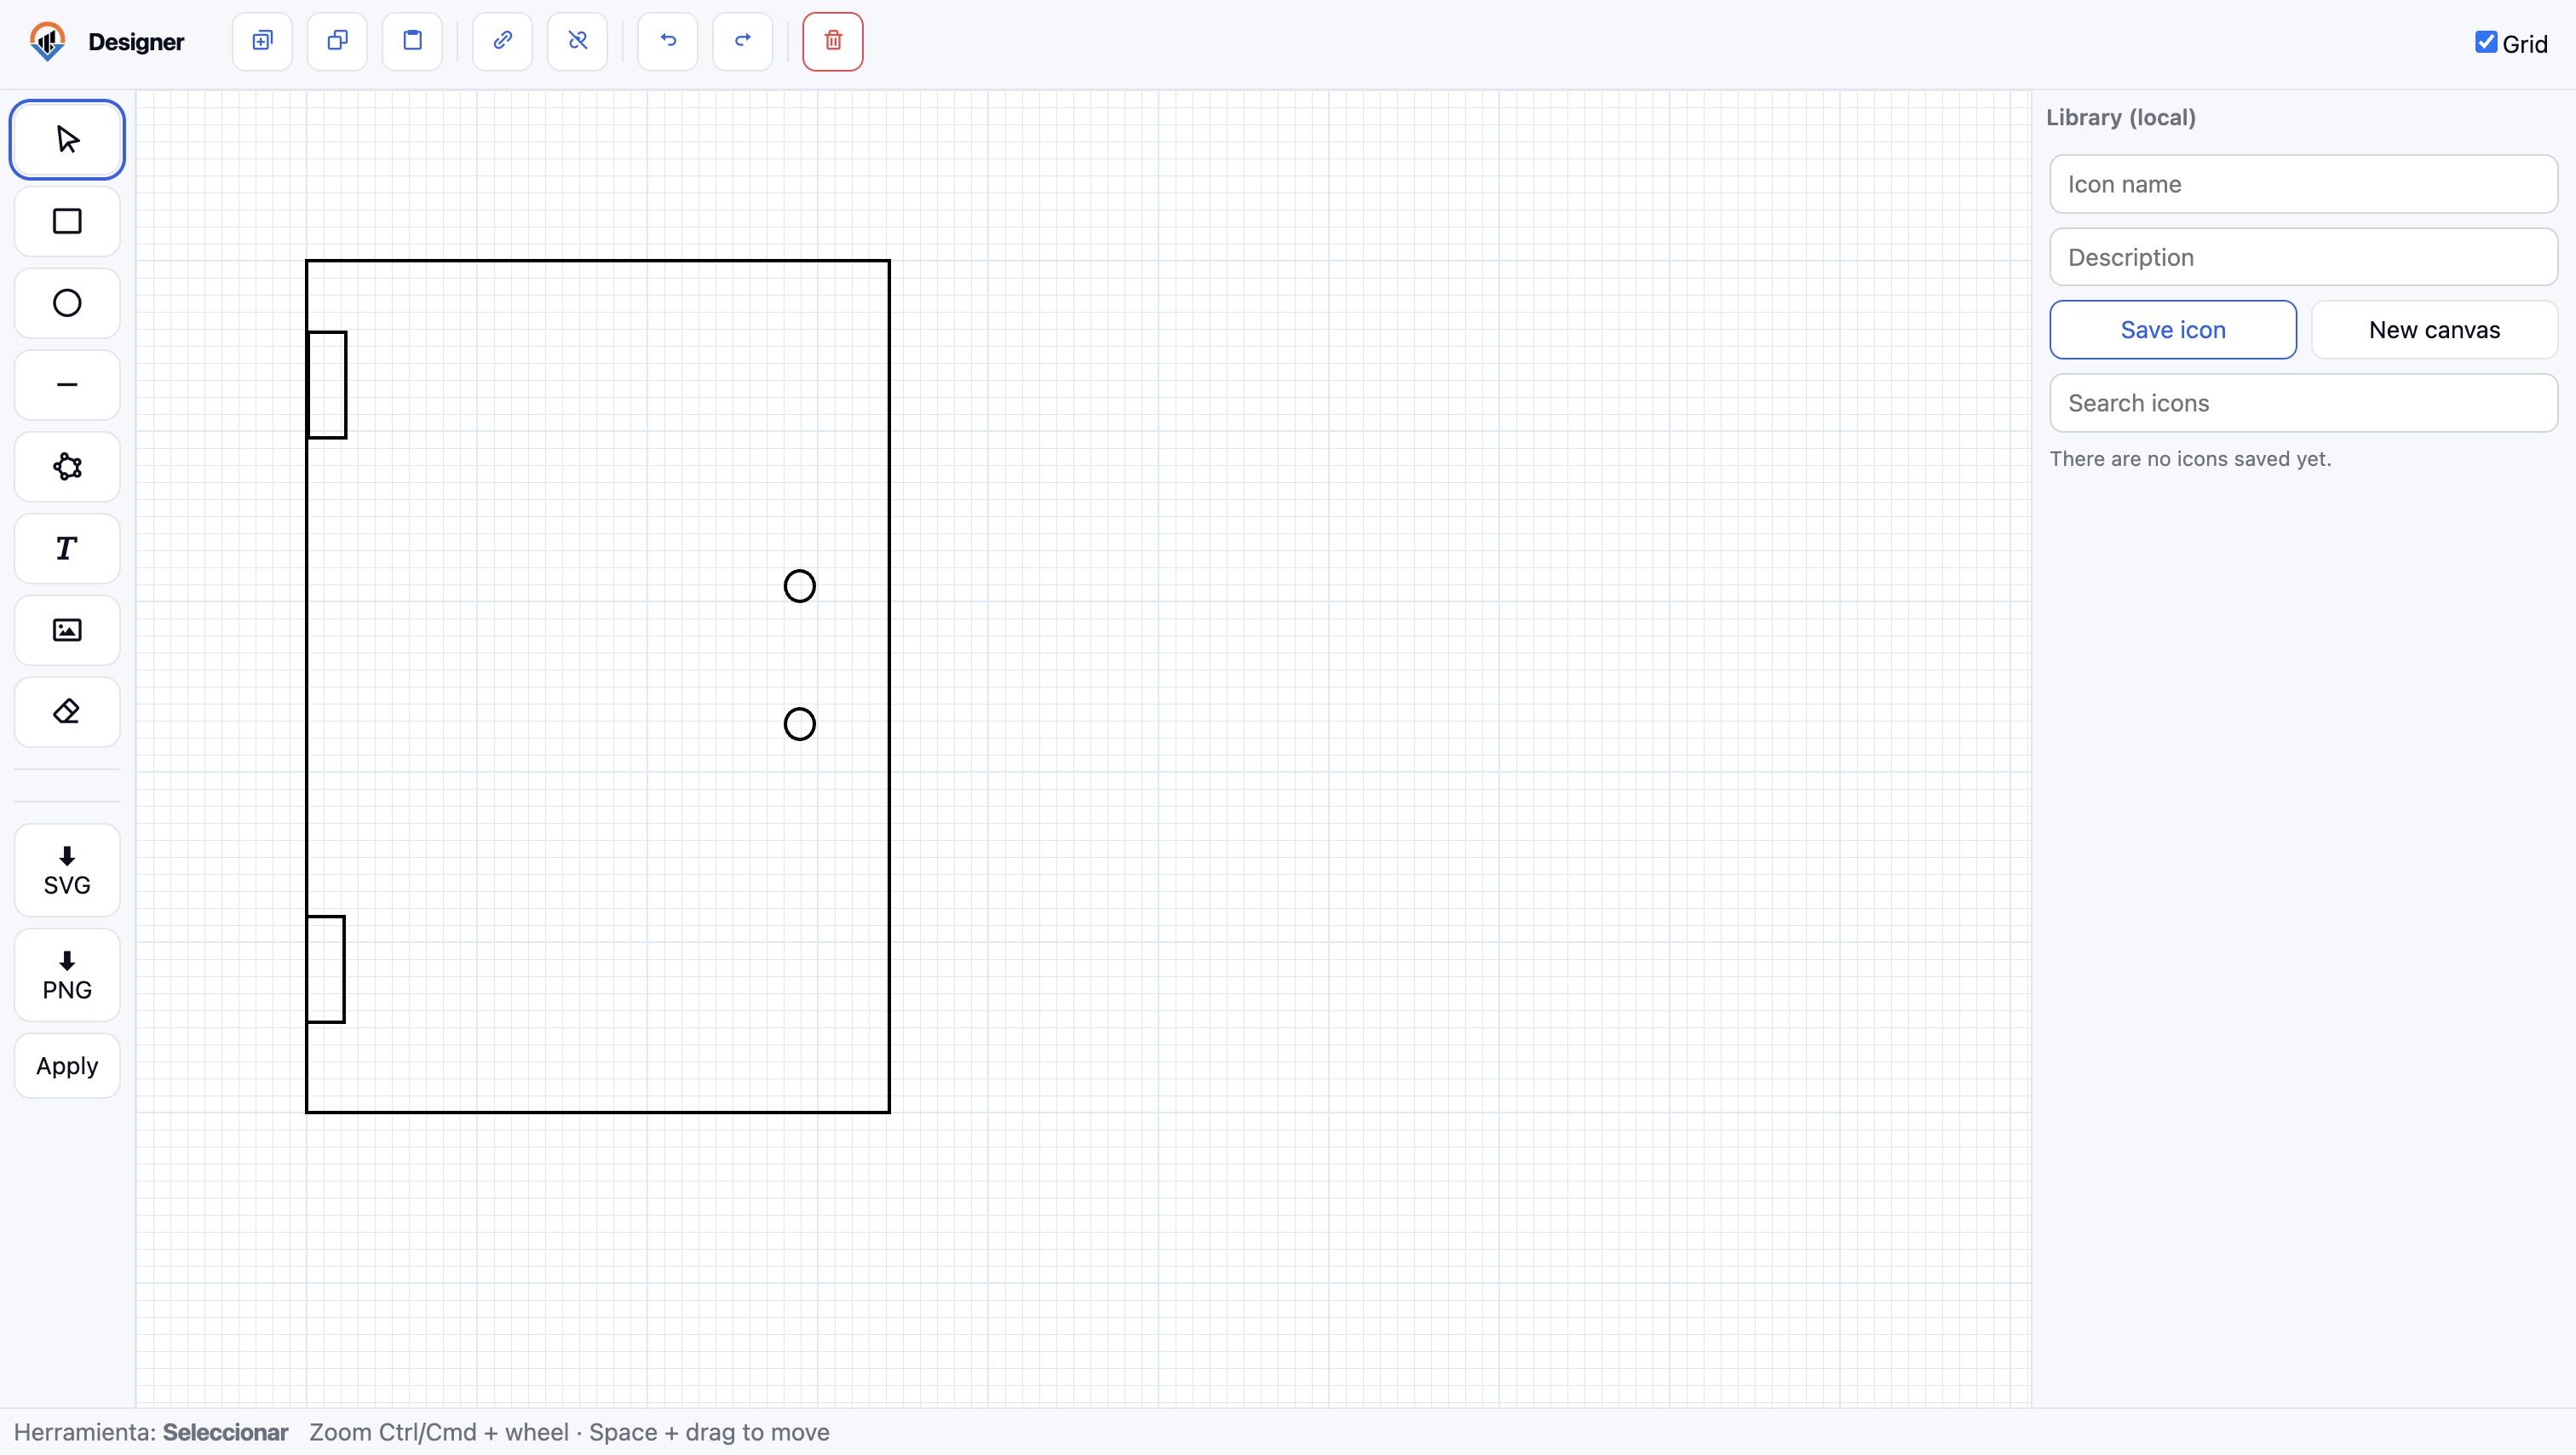Click the link objects toolbar icon
2576x1455 pixels.
502,41
